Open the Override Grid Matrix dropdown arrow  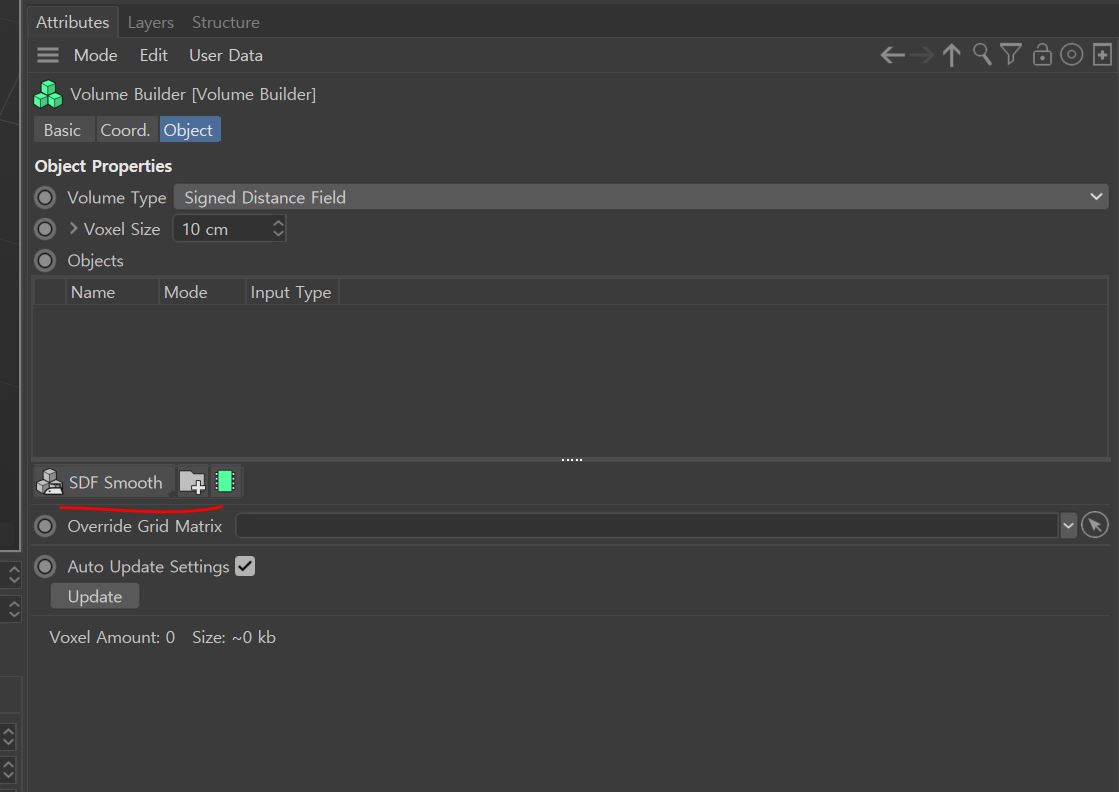[x=1068, y=525]
